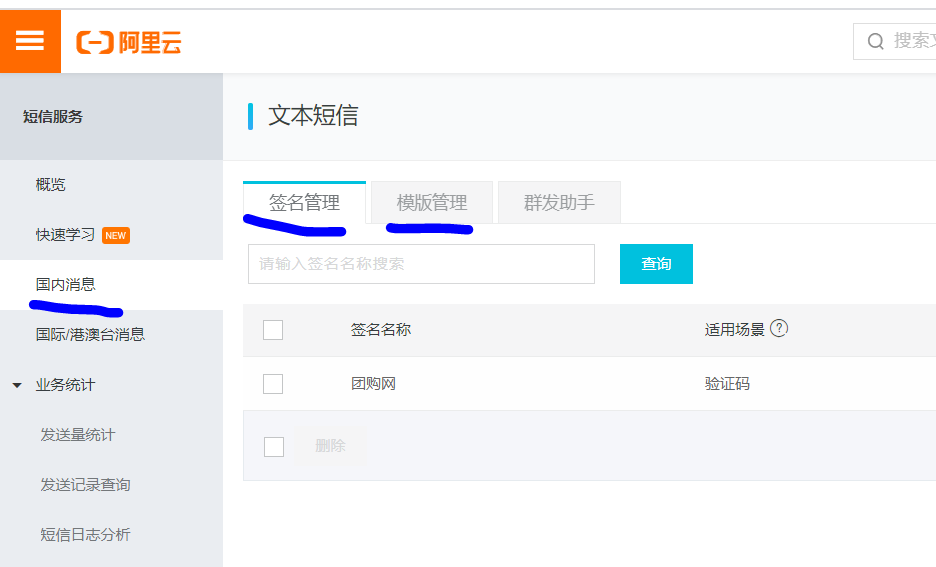
Task: Click the 签名名称 column header
Action: coord(381,329)
